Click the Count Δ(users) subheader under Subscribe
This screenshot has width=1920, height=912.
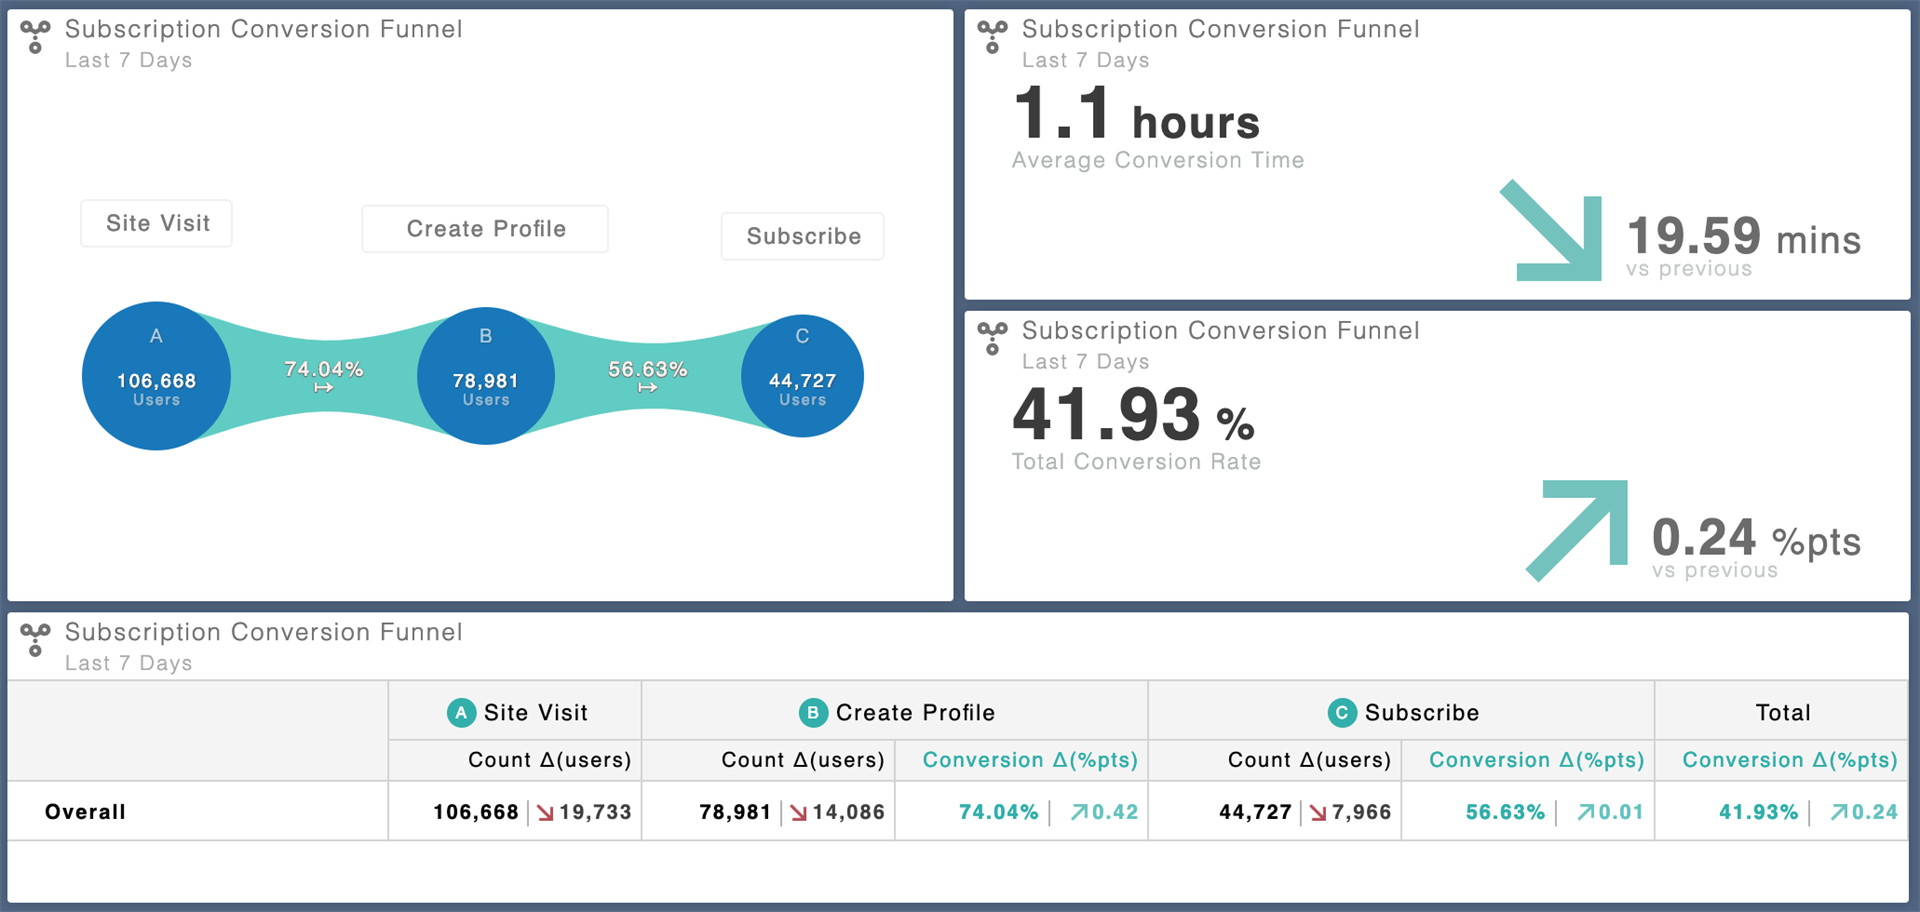pos(1309,760)
